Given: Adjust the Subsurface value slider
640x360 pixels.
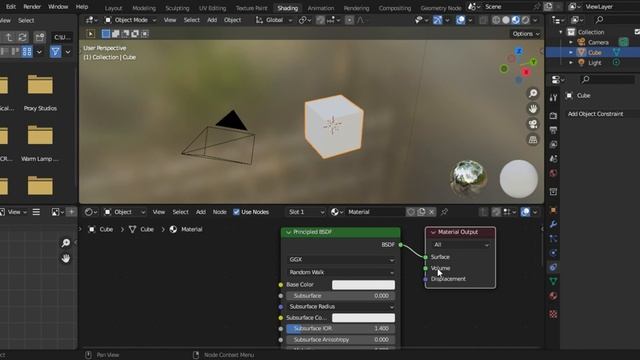Looking at the screenshot, I should pyautogui.click(x=341, y=296).
